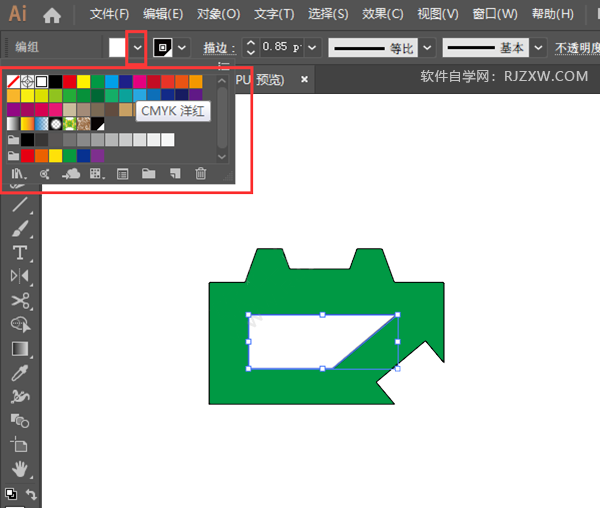Open the 视图(V) menu
The image size is (600, 508).
point(438,14)
